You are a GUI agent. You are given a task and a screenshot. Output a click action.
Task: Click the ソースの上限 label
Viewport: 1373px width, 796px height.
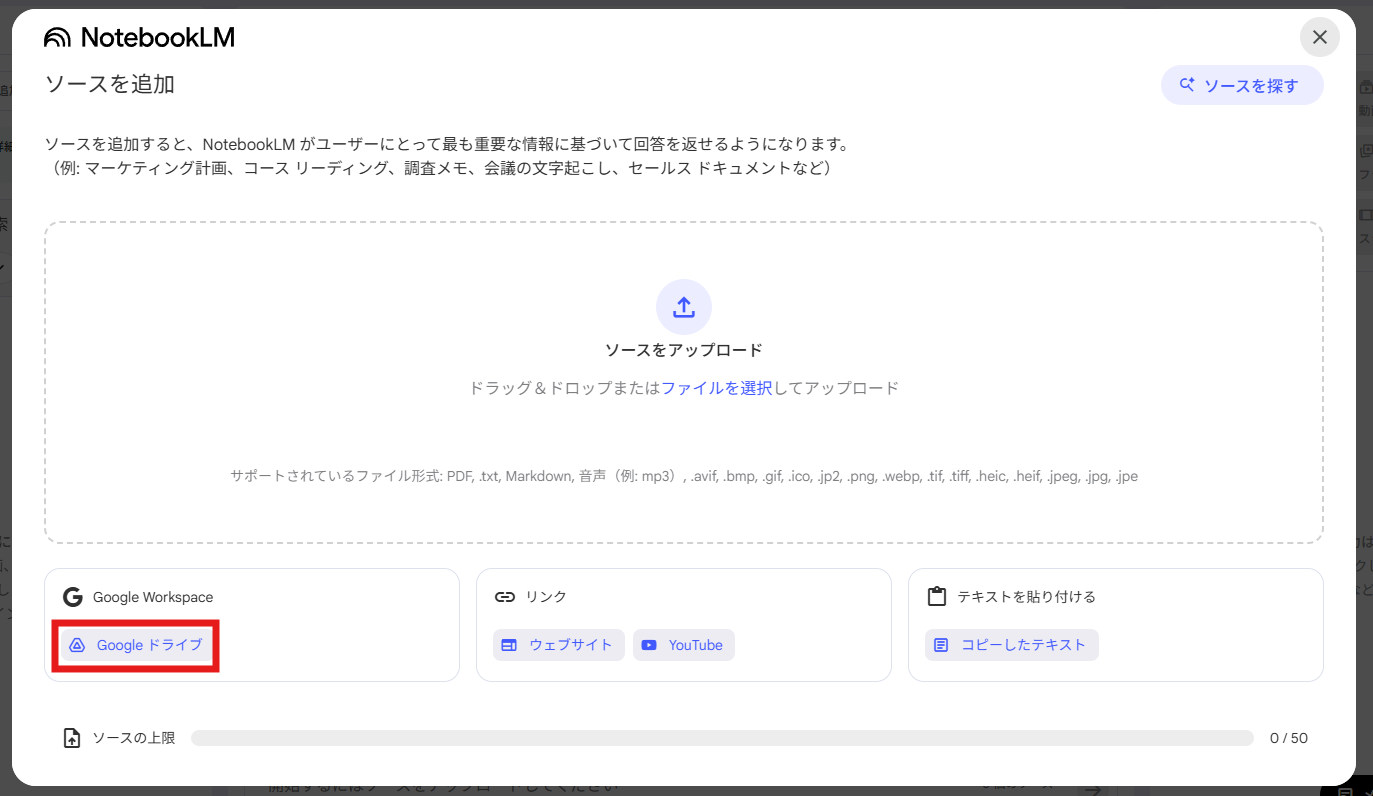pyautogui.click(x=134, y=738)
